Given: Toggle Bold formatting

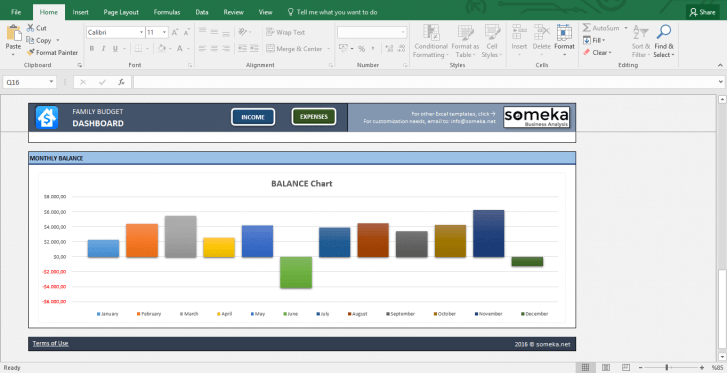Looking at the screenshot, I should pos(92,48).
